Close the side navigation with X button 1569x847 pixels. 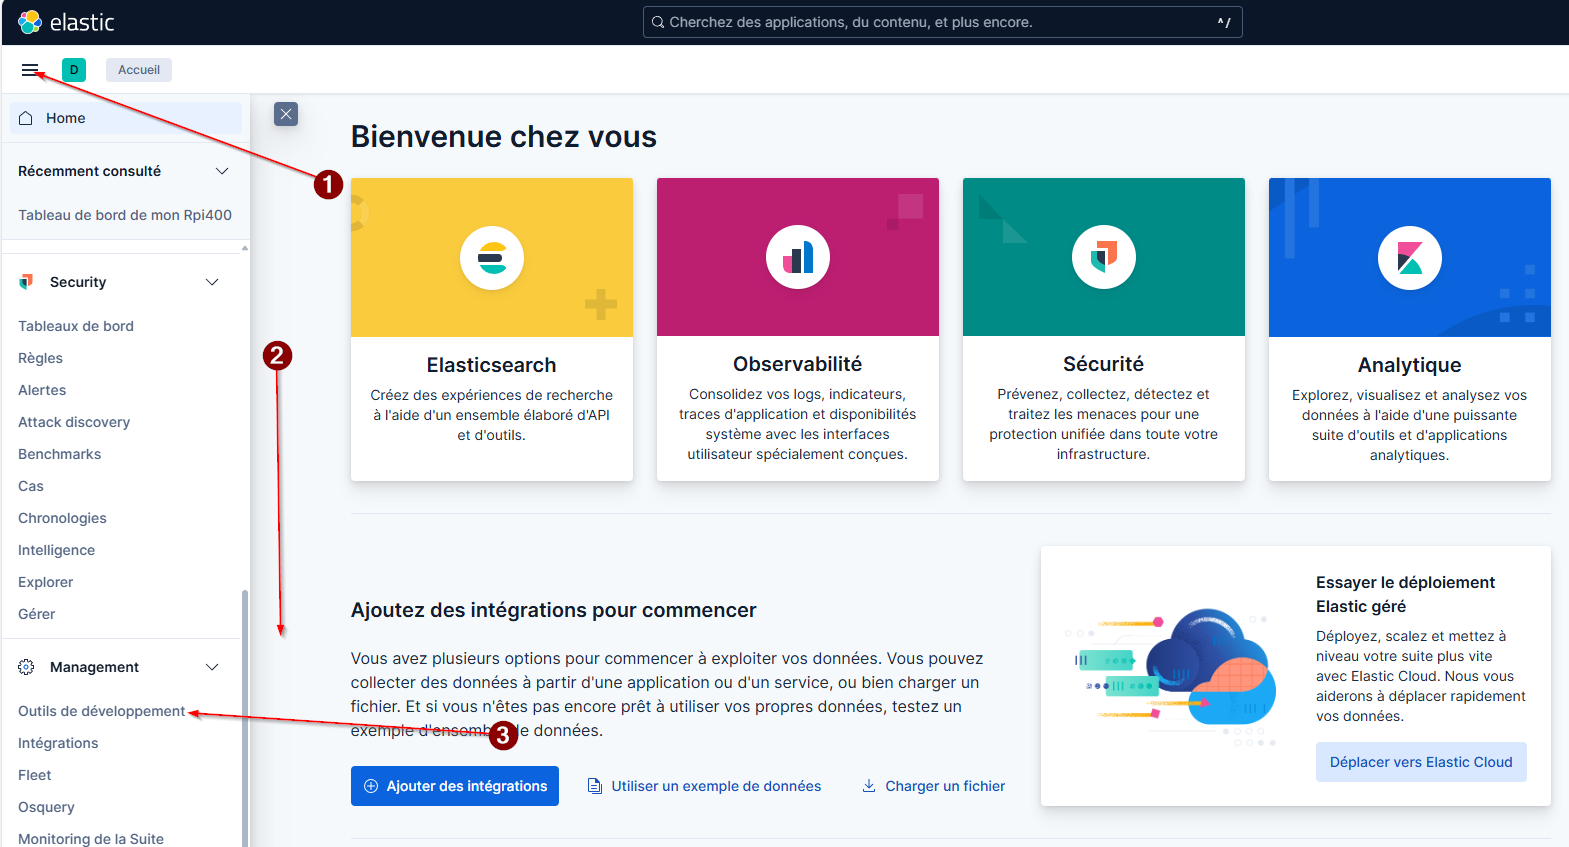286,114
